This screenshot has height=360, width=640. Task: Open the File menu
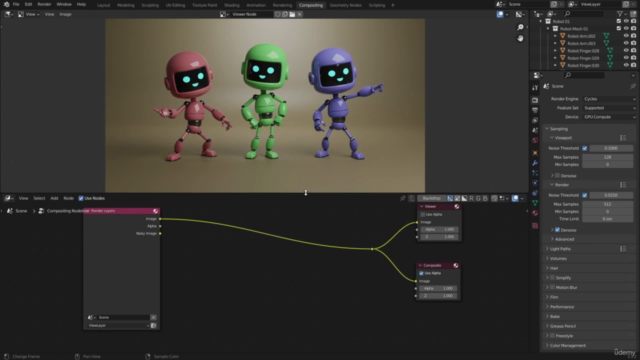[16, 4]
